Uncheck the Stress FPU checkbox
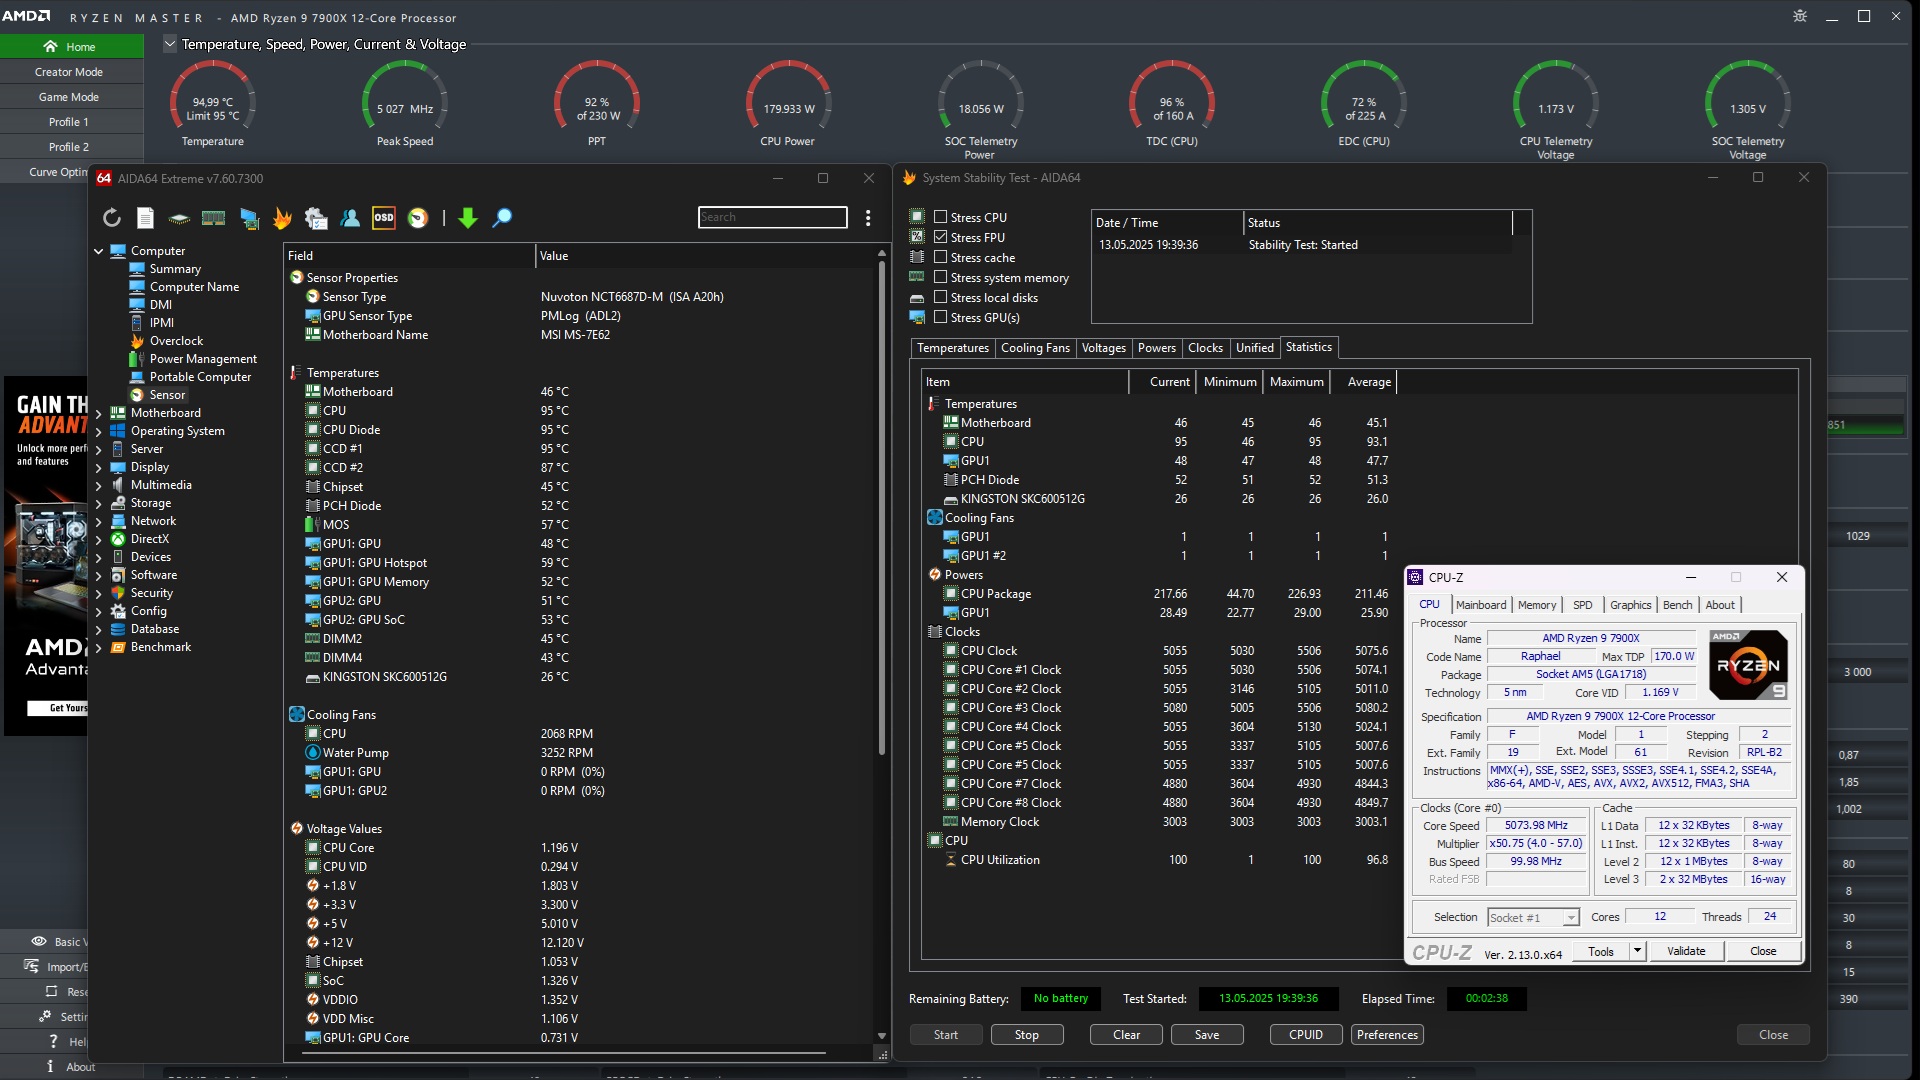Image resolution: width=1920 pixels, height=1080 pixels. click(940, 237)
